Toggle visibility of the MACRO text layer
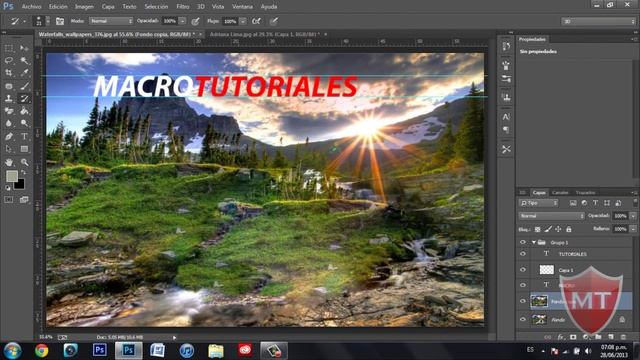Screen dimensions: 640x360 523,285
